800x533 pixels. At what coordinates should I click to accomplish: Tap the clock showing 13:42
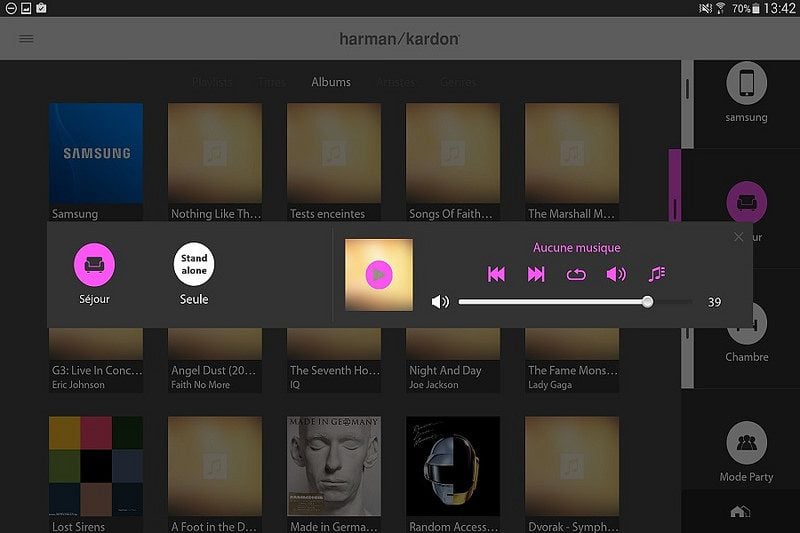click(x=780, y=8)
